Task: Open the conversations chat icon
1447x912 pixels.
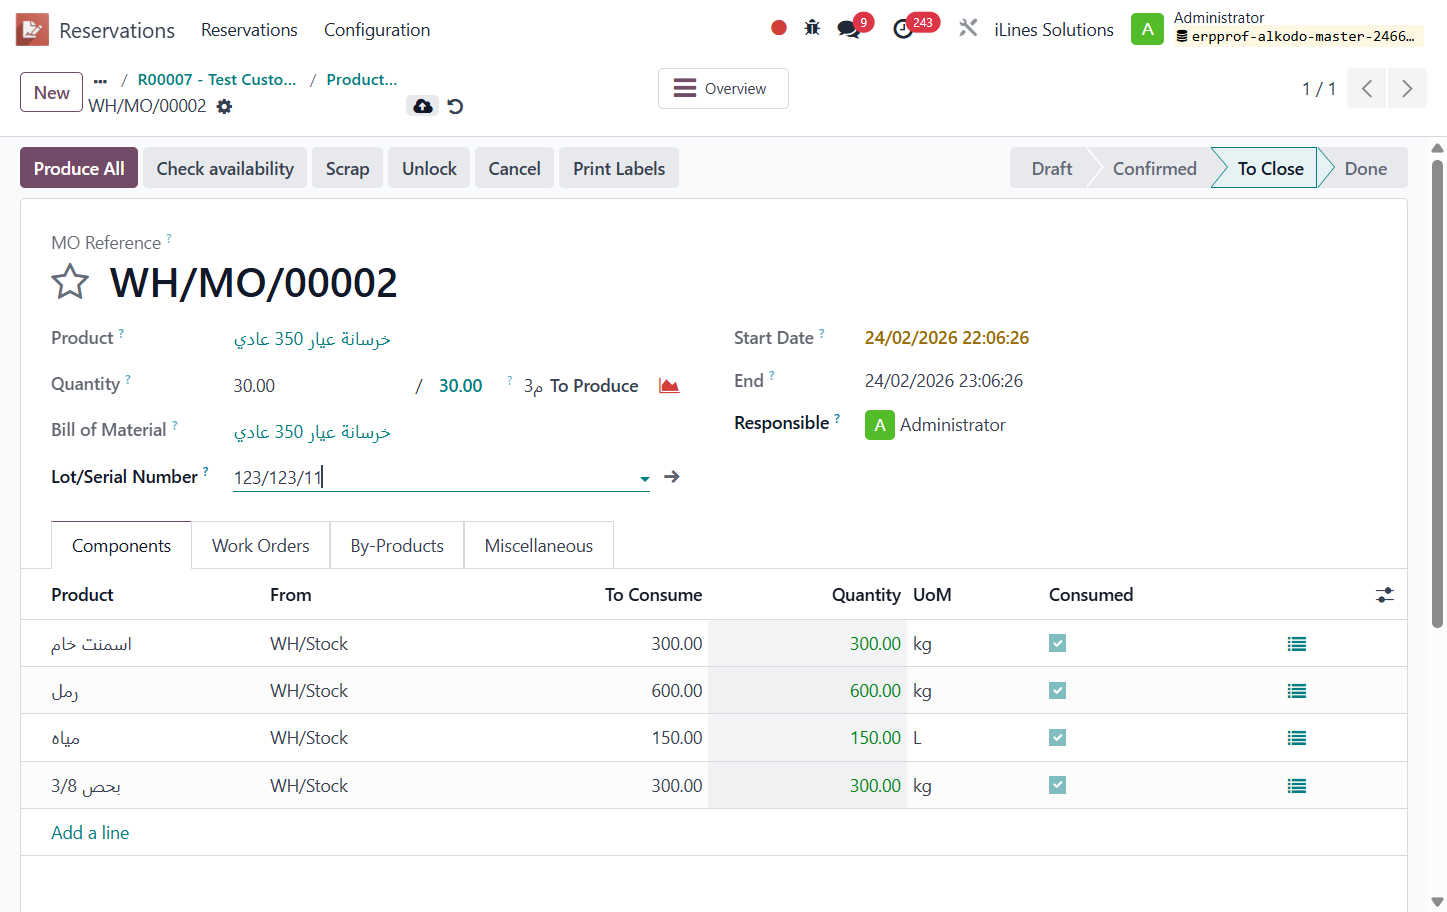Action: click(x=849, y=29)
